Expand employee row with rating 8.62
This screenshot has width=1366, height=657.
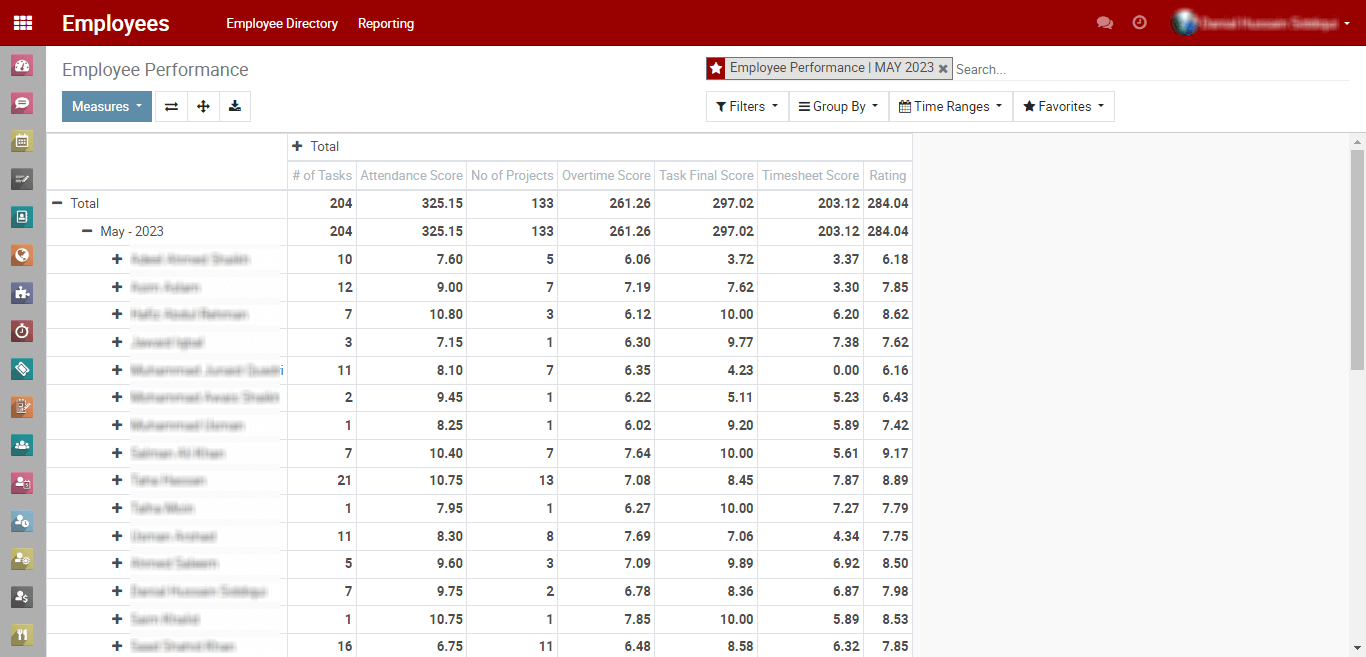[x=117, y=314]
